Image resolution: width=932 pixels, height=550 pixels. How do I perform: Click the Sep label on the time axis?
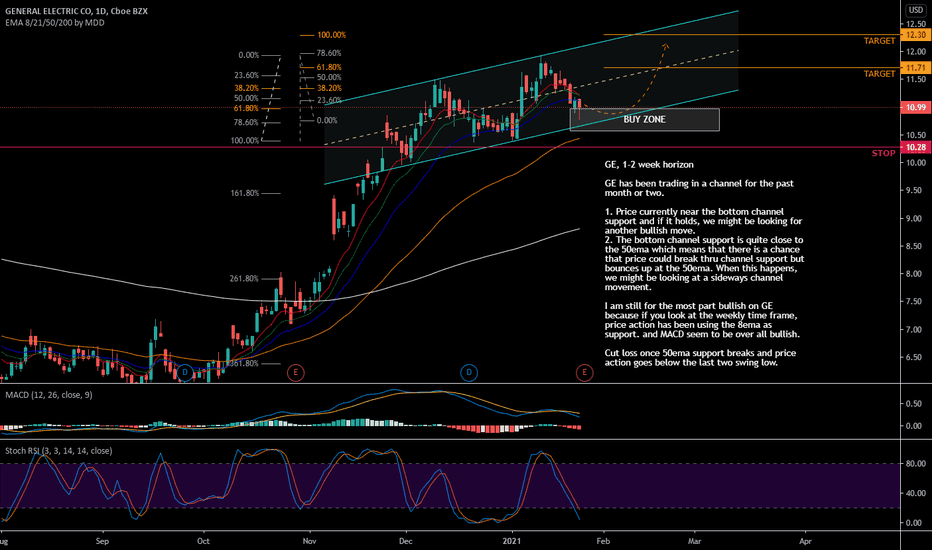102,541
